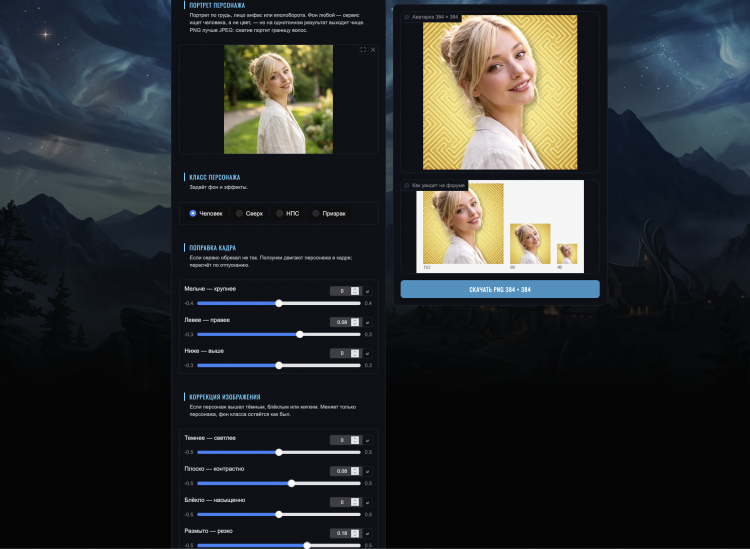Click the Аватарка 384 × 384 label
The width and height of the screenshot is (750, 549).
(x=435, y=17)
